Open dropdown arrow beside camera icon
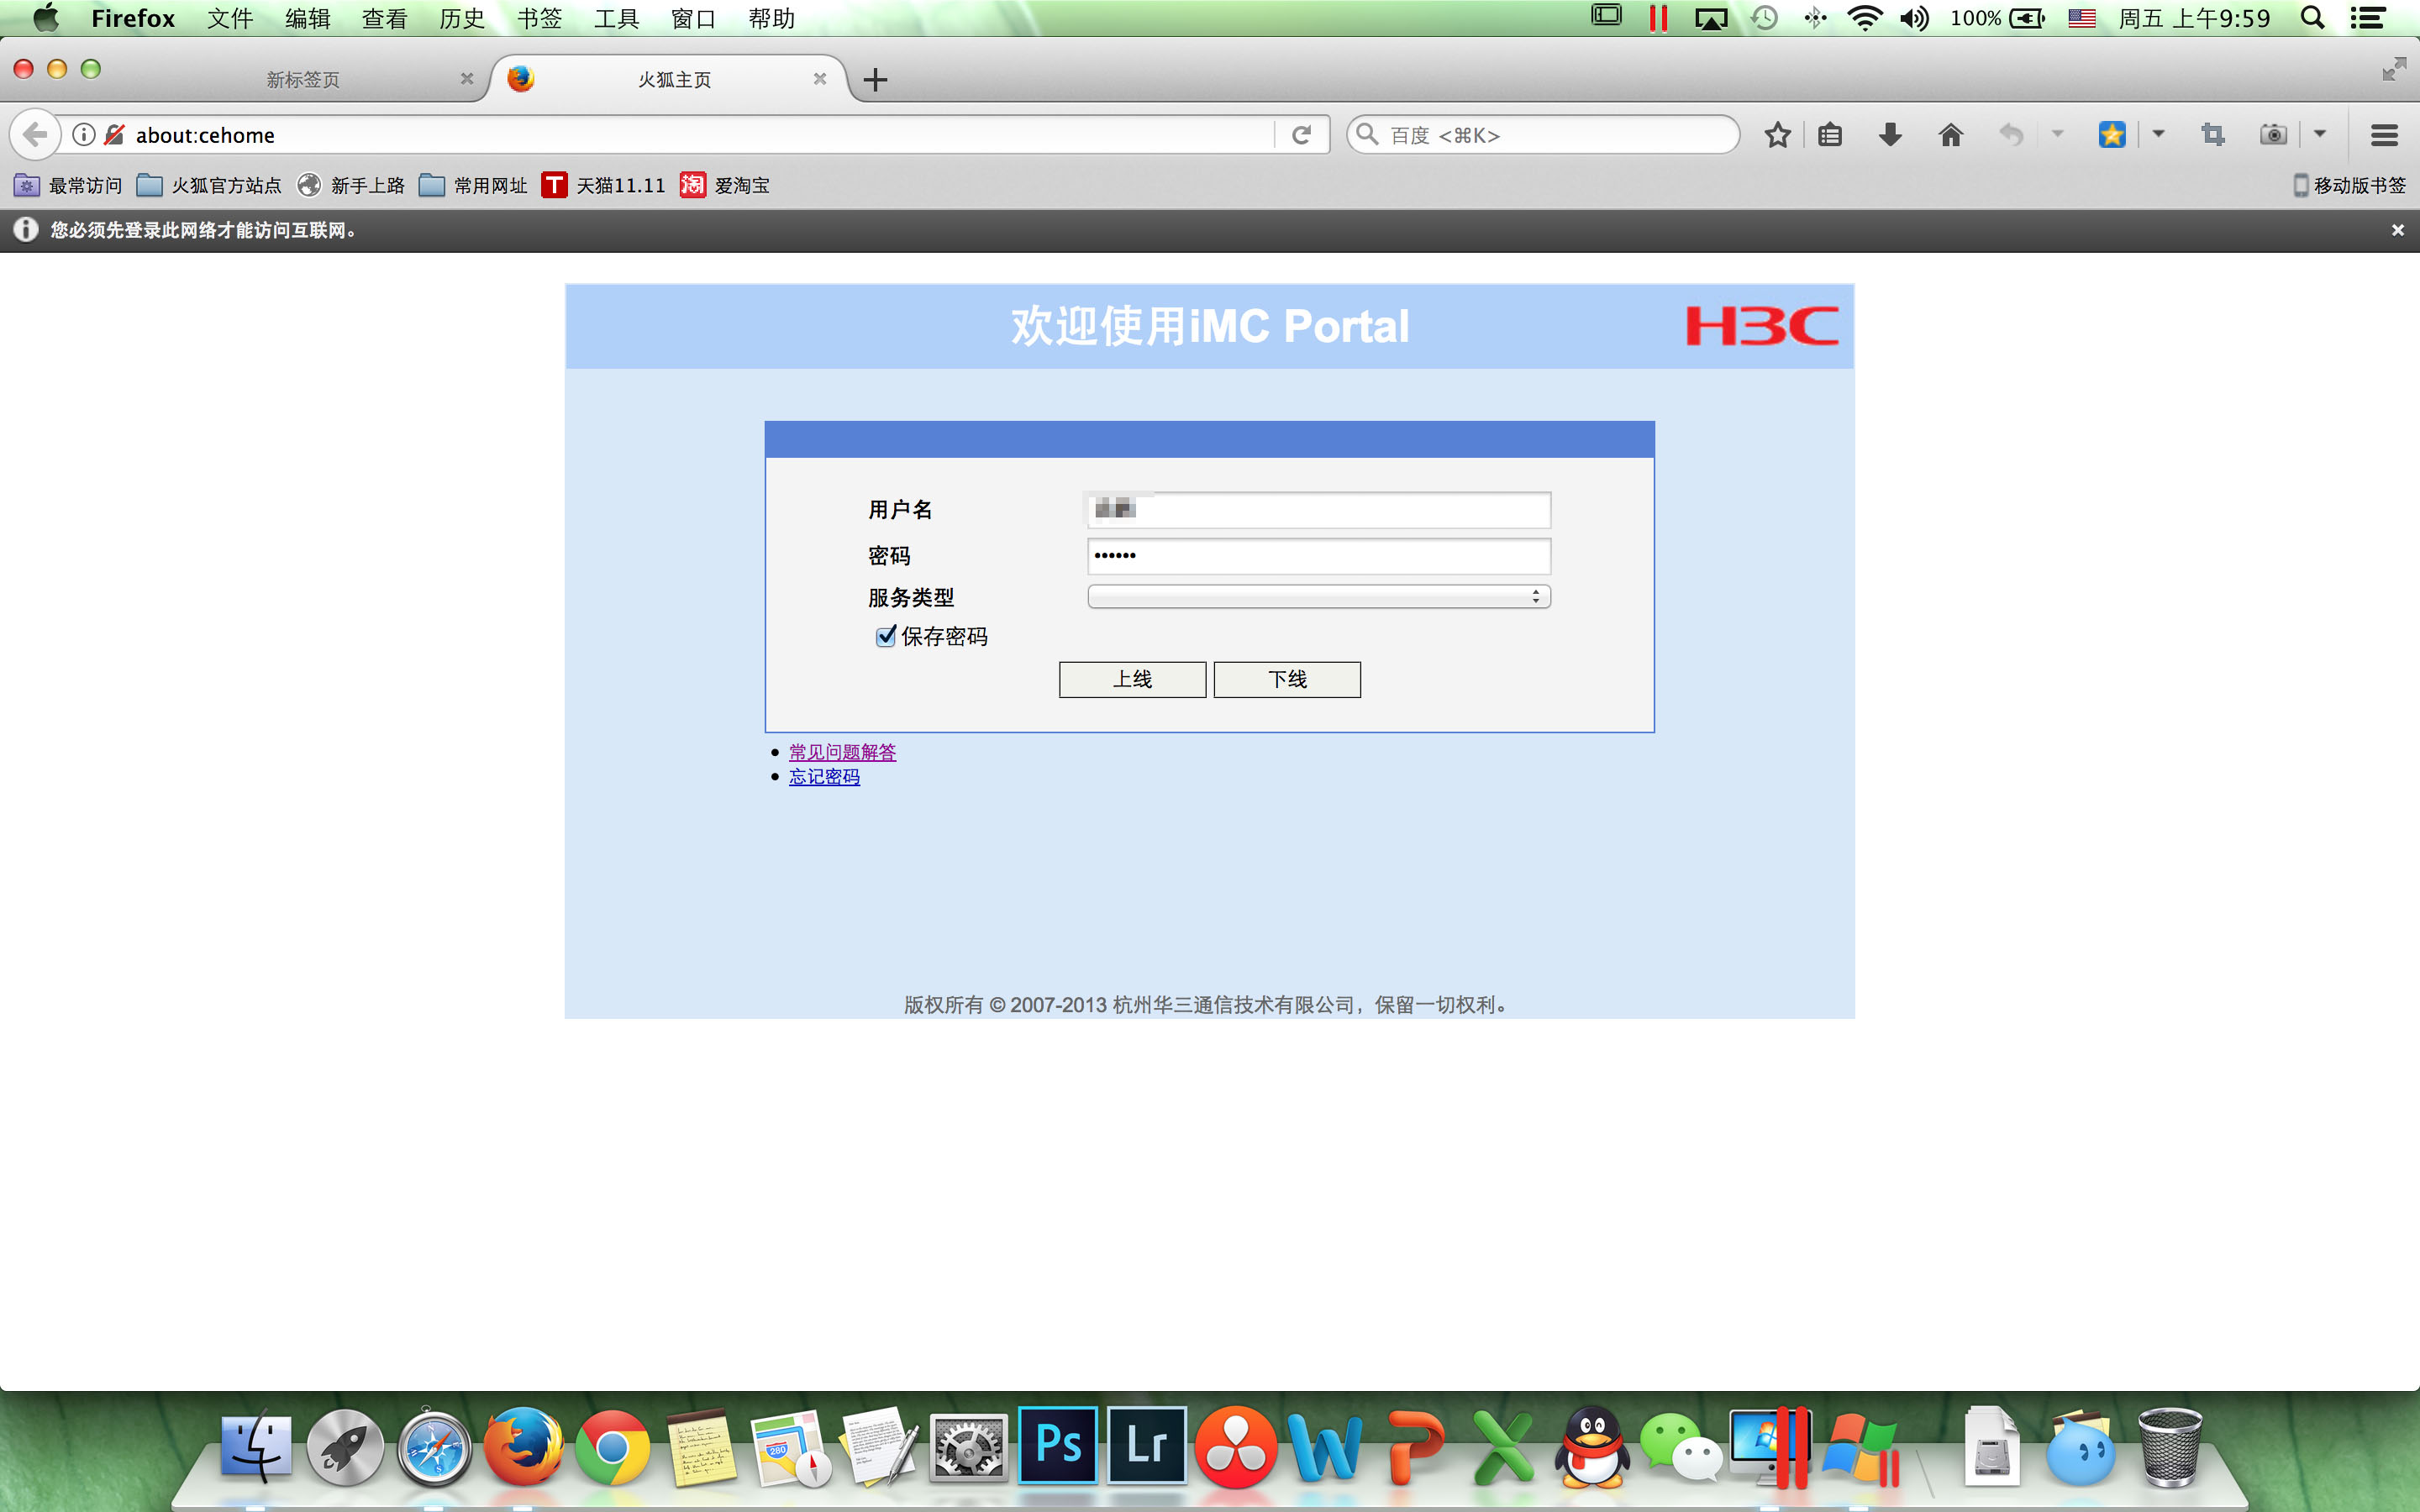Image resolution: width=2420 pixels, height=1512 pixels. (x=2320, y=134)
